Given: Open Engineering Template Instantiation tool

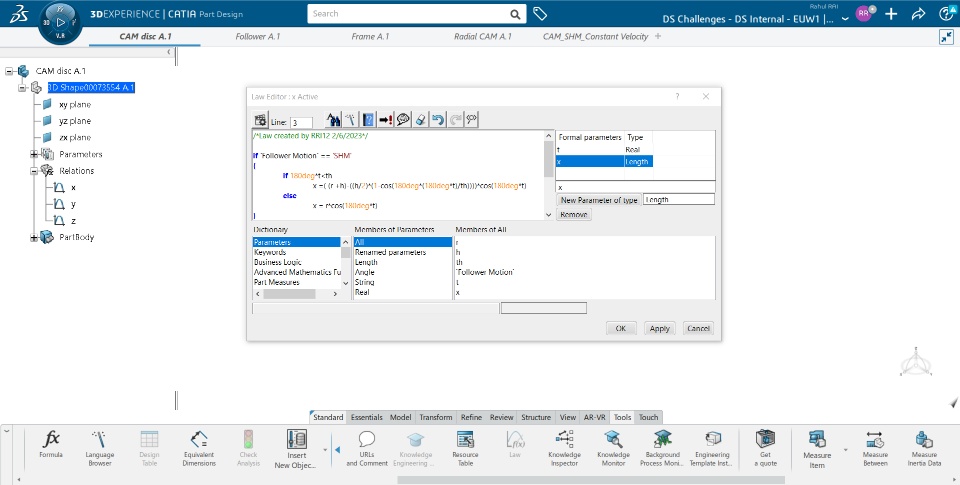Looking at the screenshot, I should 712,448.
